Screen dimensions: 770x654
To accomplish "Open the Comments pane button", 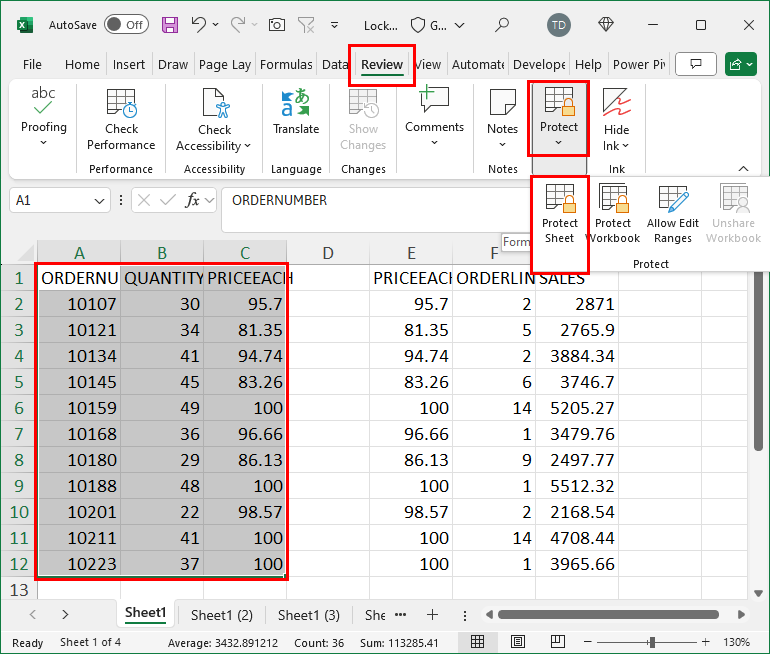I will pos(696,64).
